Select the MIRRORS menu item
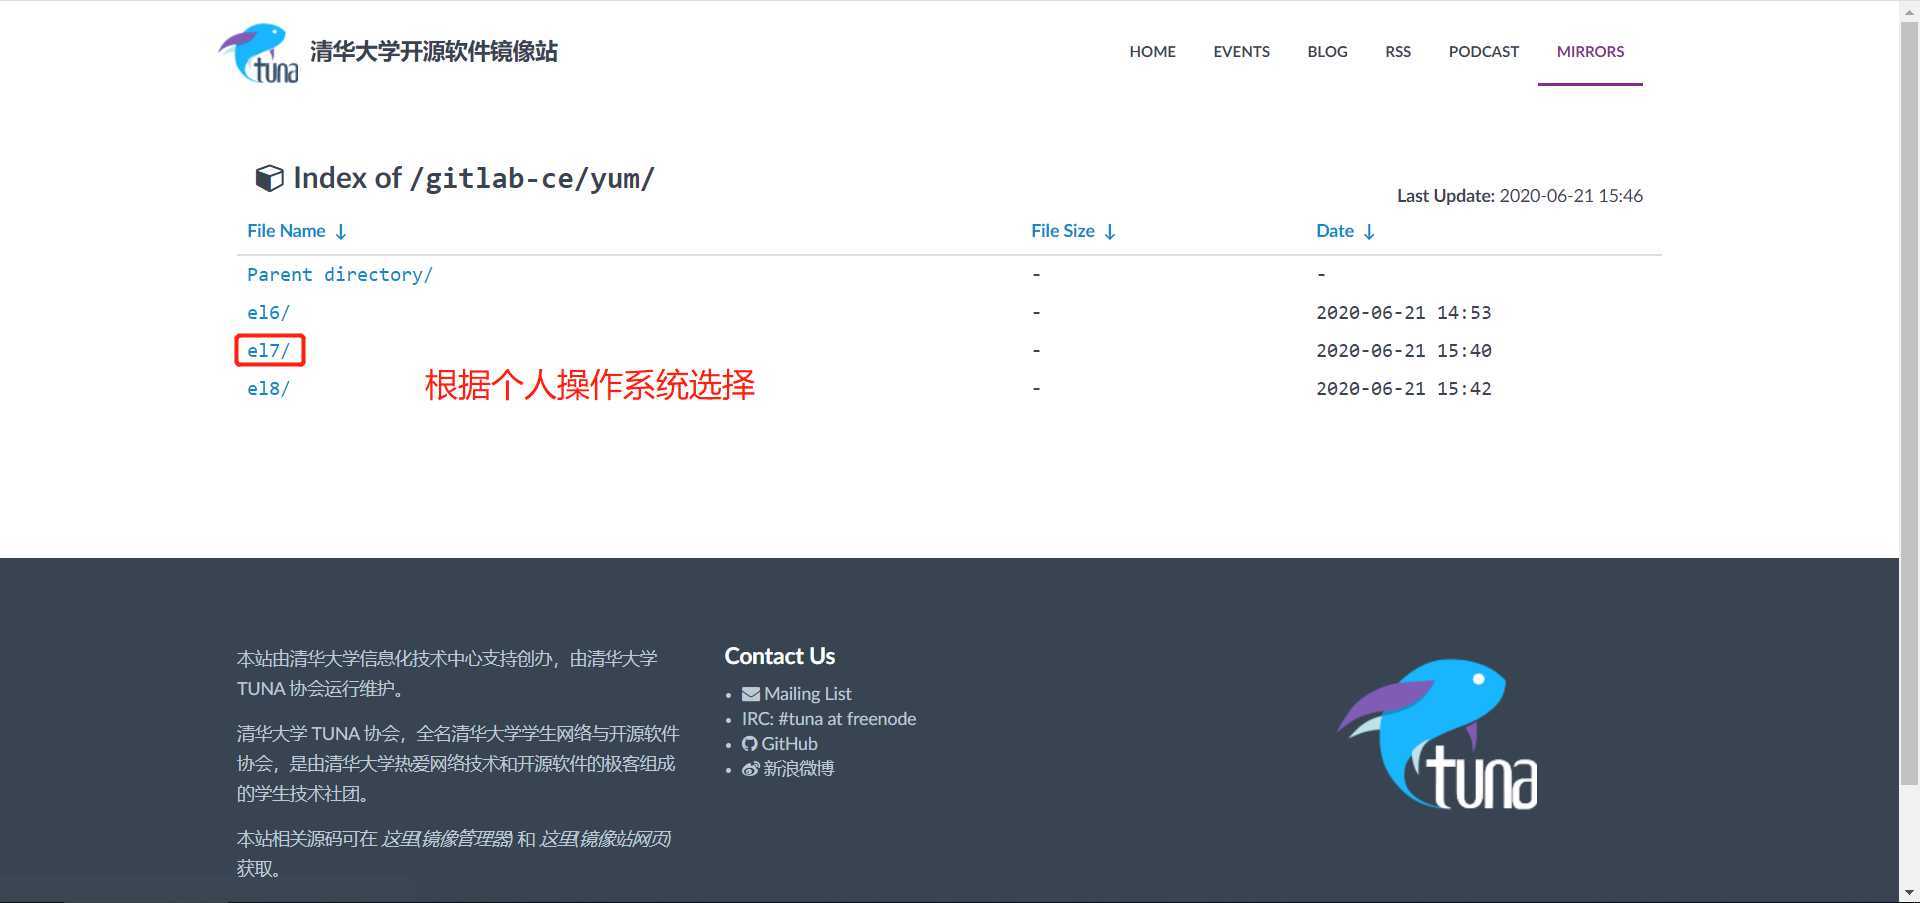 tap(1590, 51)
